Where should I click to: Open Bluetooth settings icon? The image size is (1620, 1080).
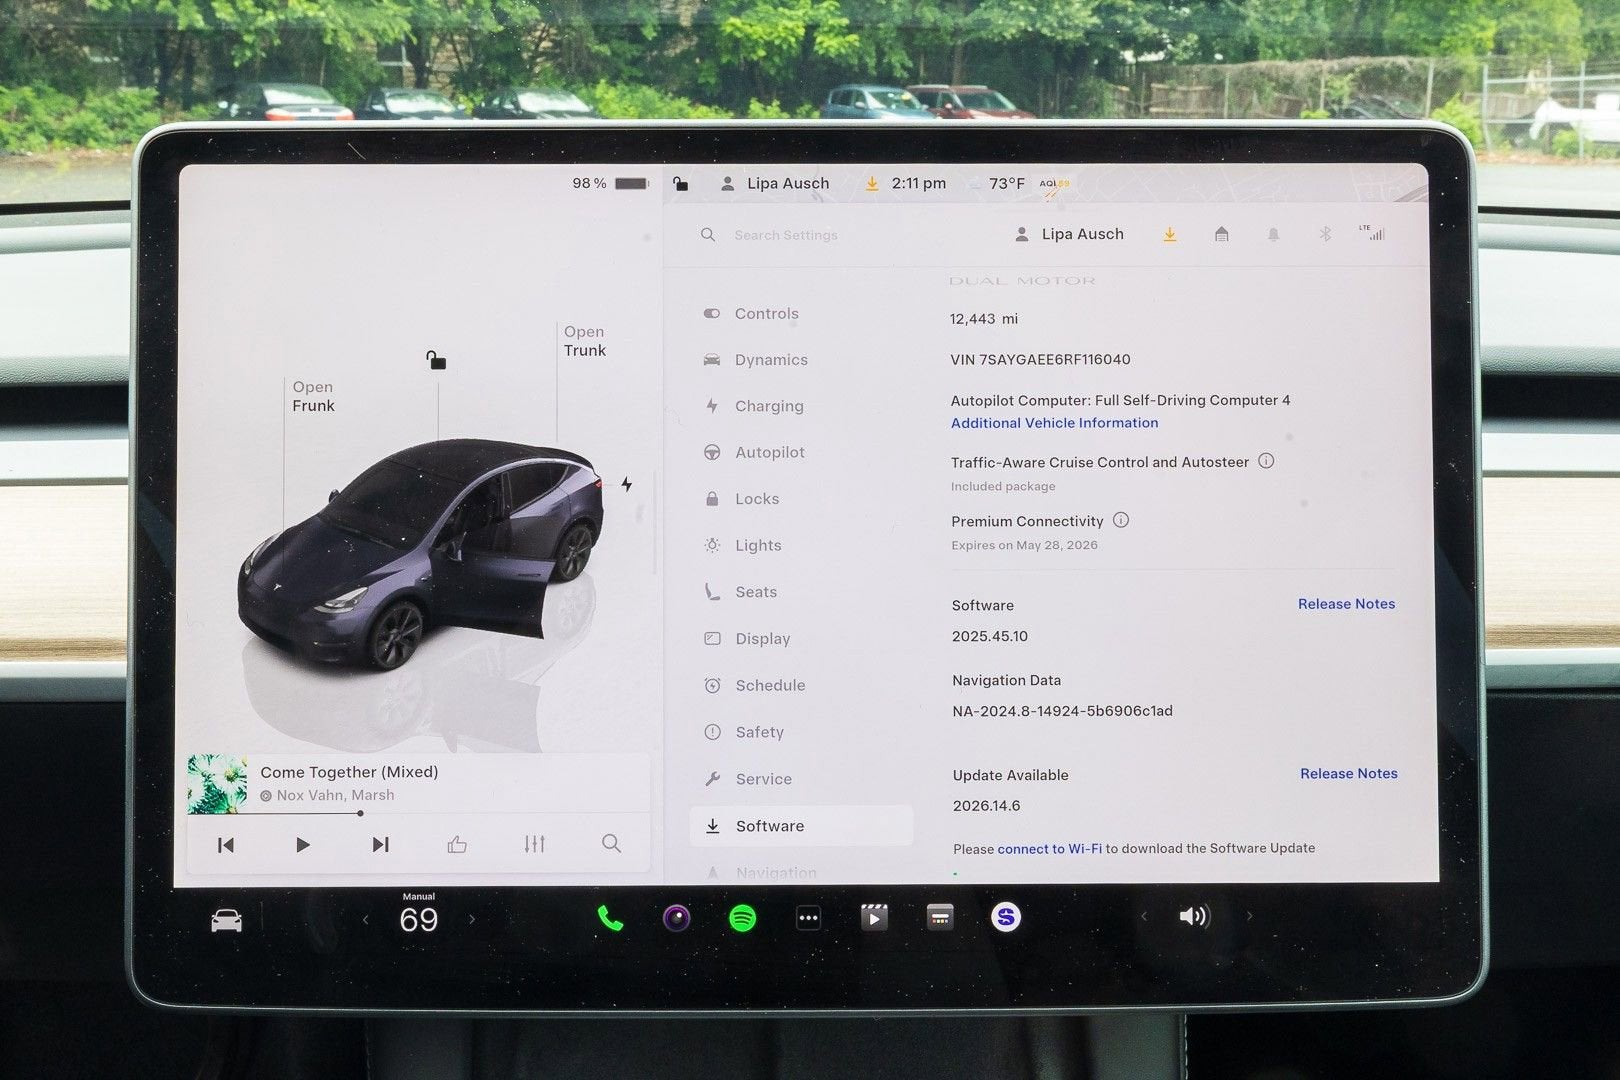tap(1325, 234)
